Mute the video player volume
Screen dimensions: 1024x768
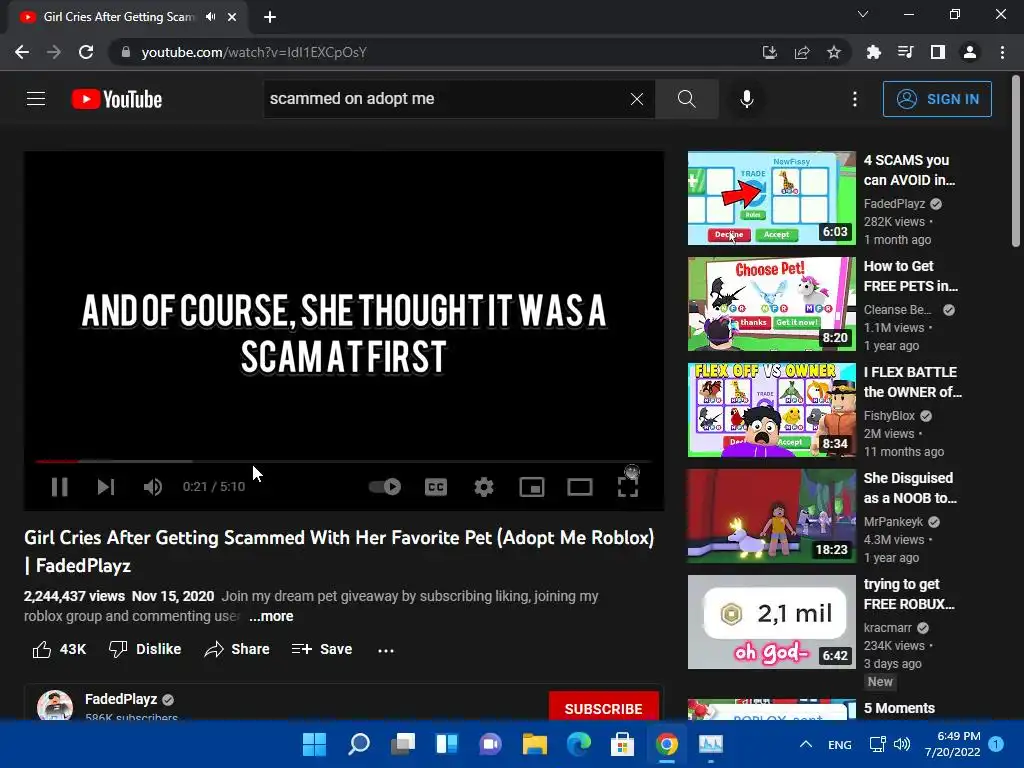tap(153, 487)
